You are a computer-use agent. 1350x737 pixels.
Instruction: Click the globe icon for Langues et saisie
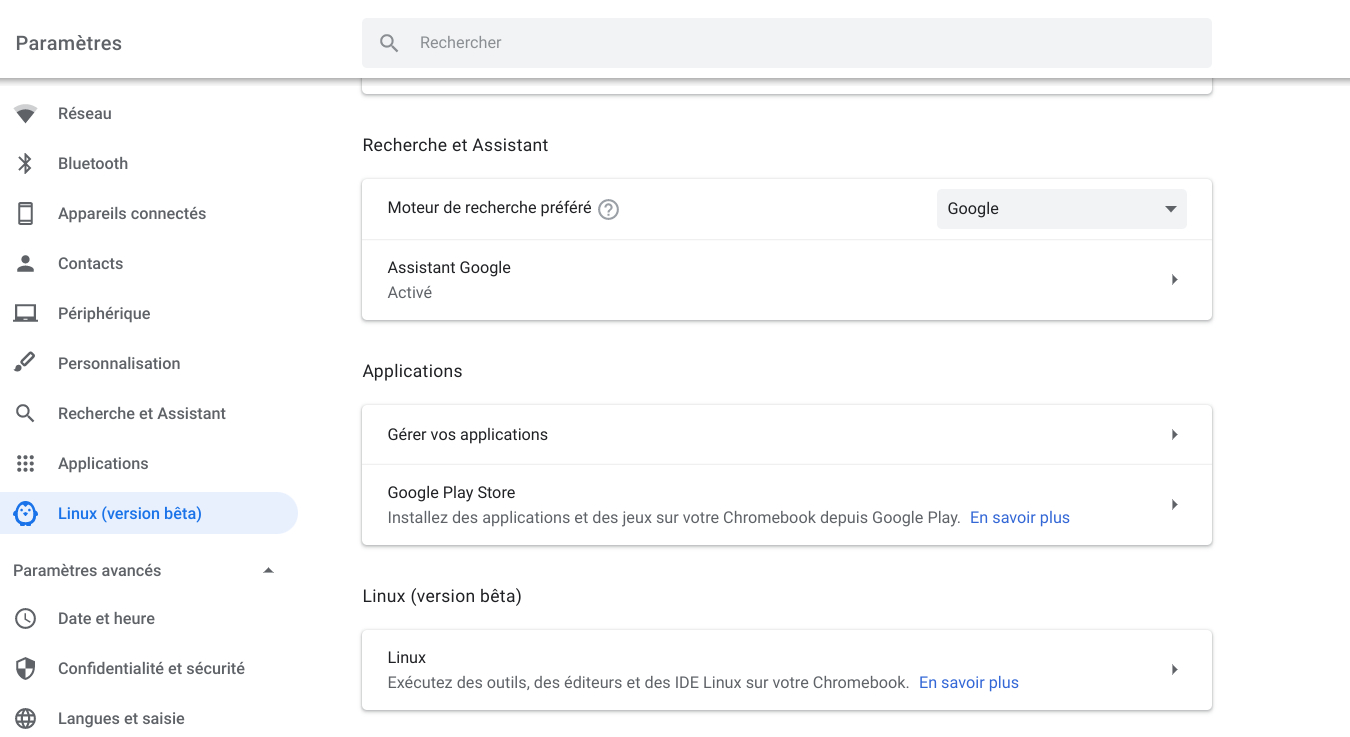[x=26, y=719]
